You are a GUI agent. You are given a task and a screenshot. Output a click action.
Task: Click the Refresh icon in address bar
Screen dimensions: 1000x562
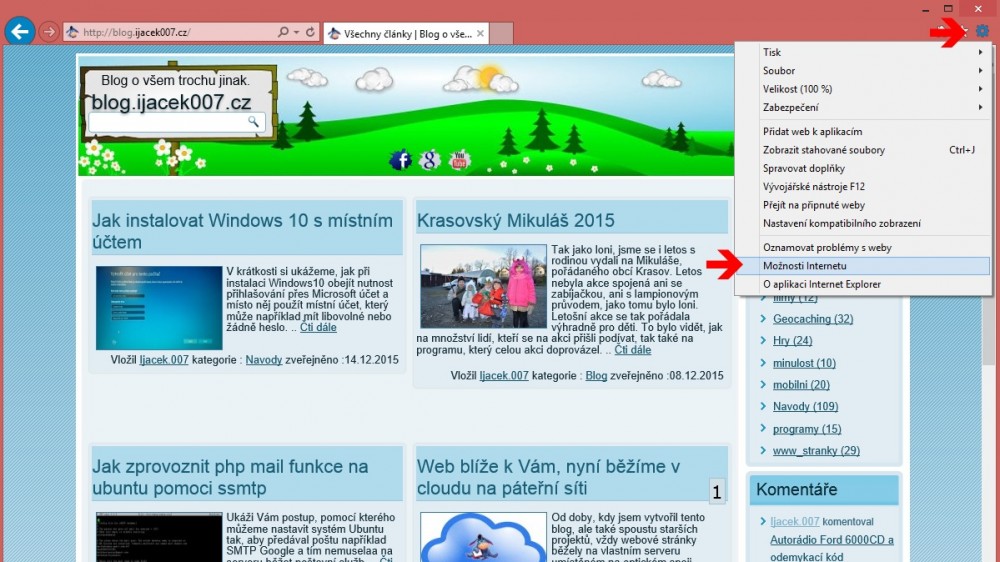pos(310,32)
